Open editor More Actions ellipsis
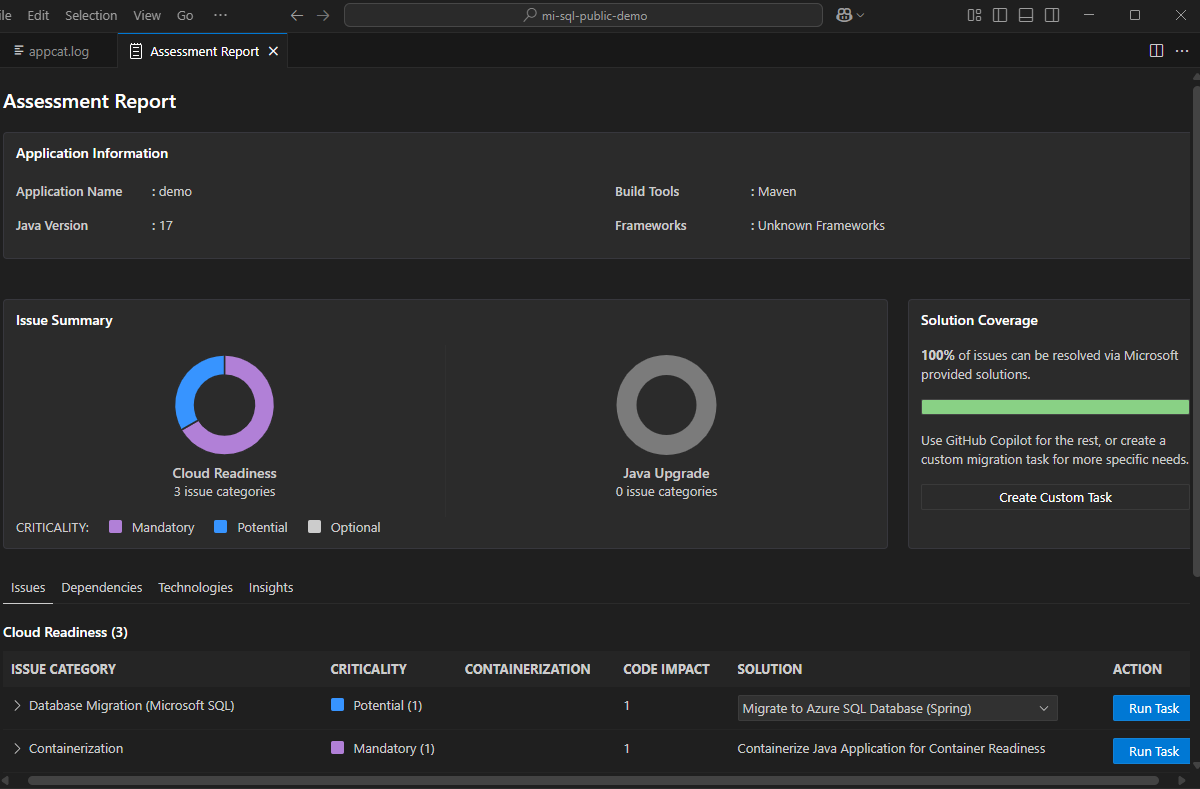Screen dimensions: 1200x789 (x=1182, y=51)
